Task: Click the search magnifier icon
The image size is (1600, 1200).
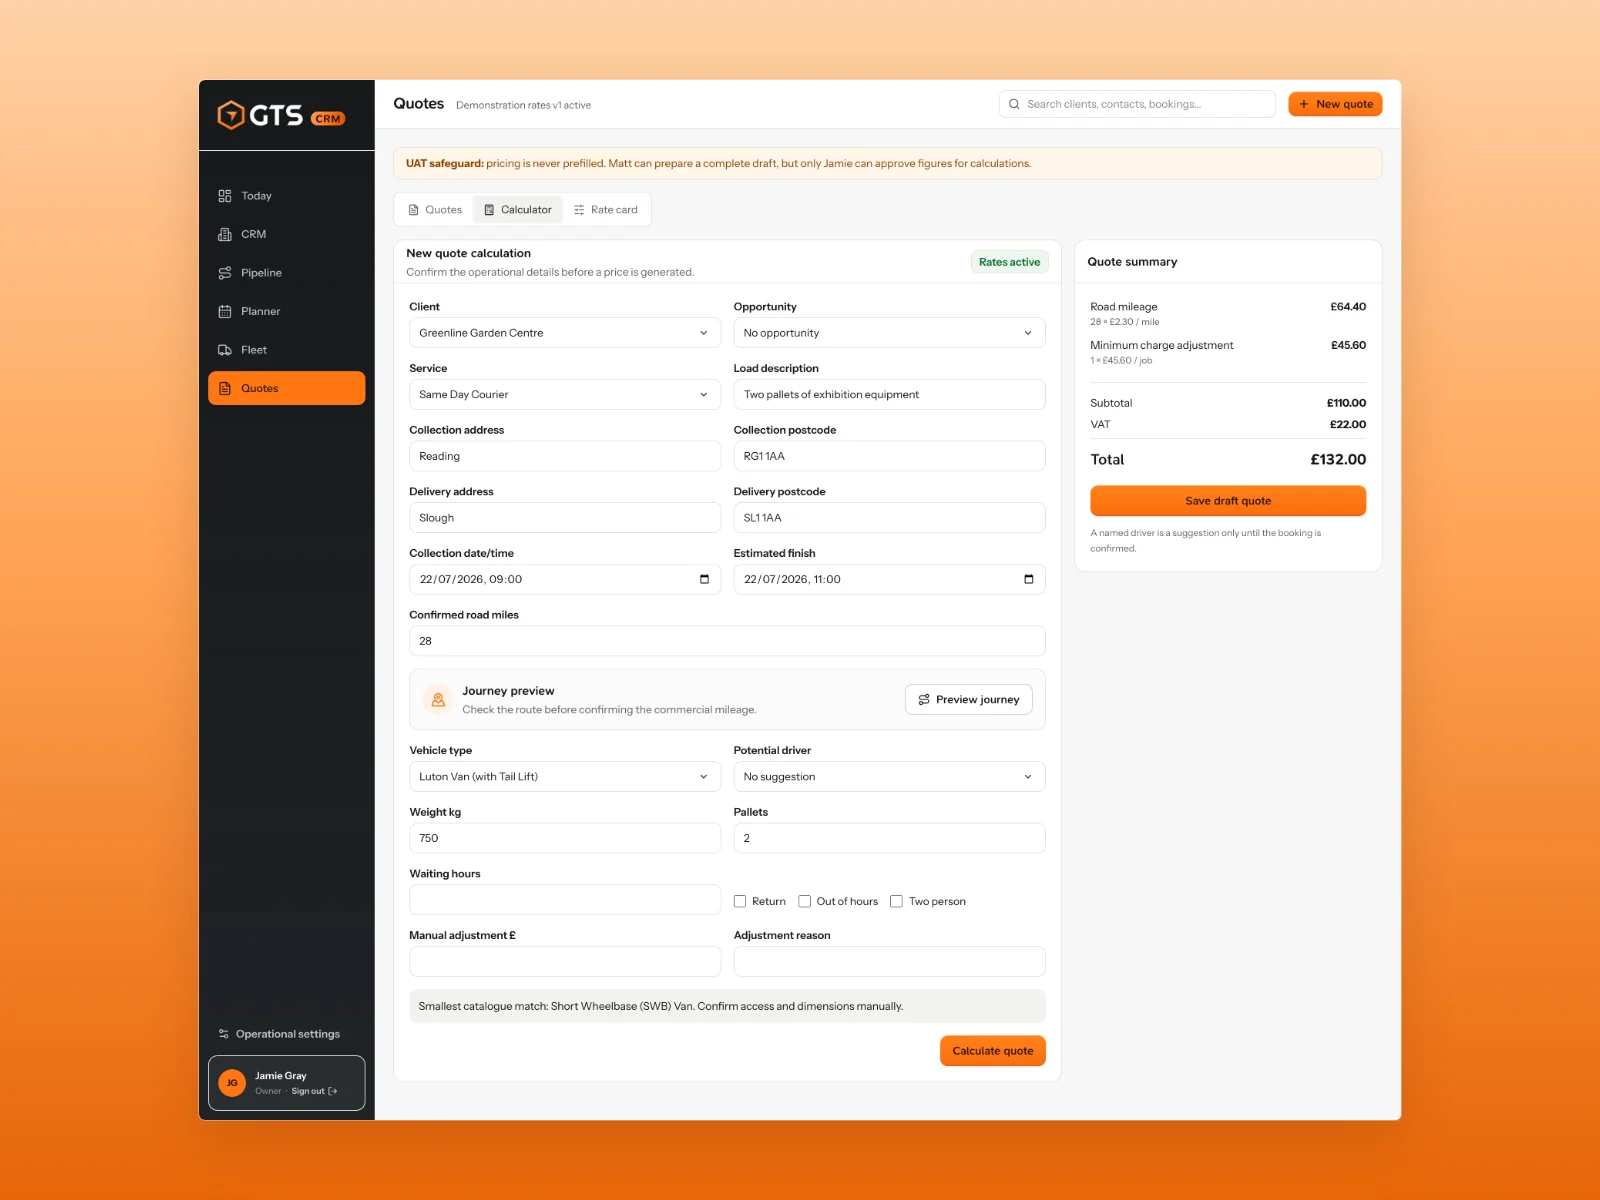Action: (x=1014, y=104)
